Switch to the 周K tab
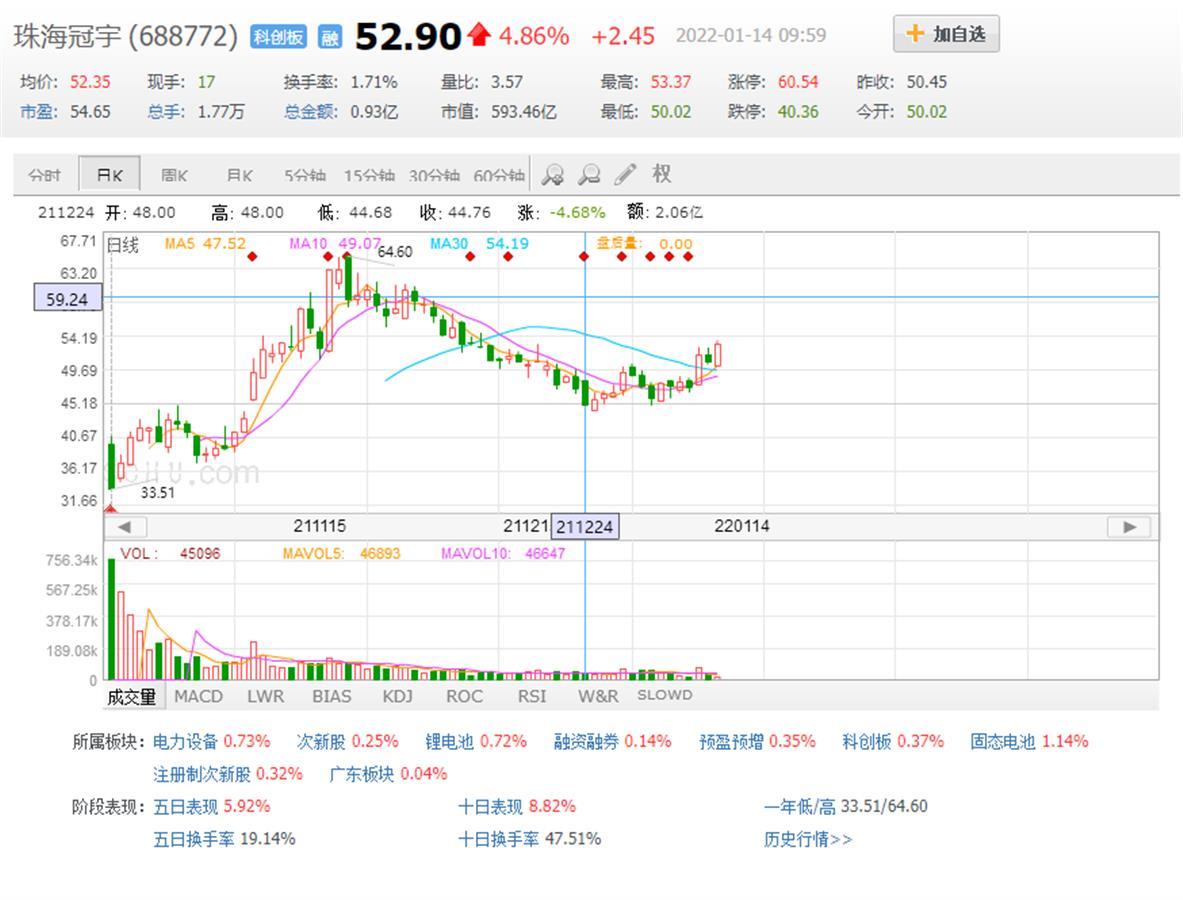The image size is (1183, 900). (174, 175)
